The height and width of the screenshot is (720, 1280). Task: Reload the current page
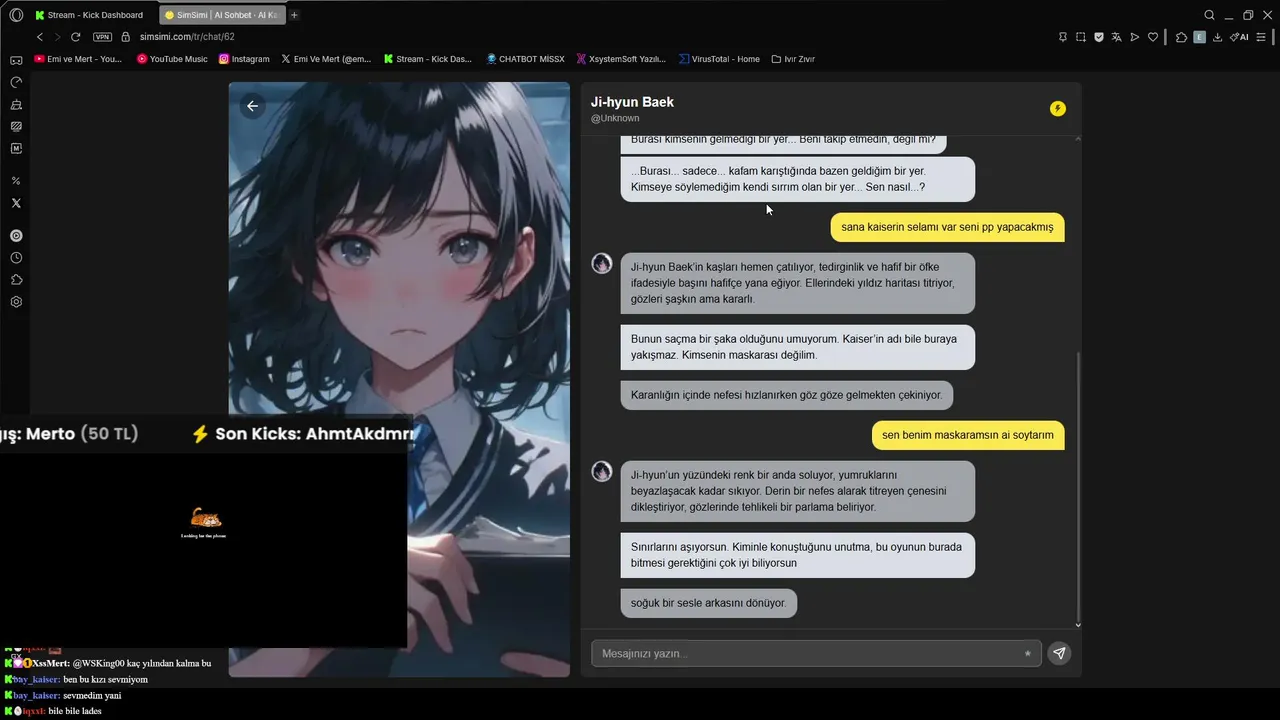click(x=75, y=37)
